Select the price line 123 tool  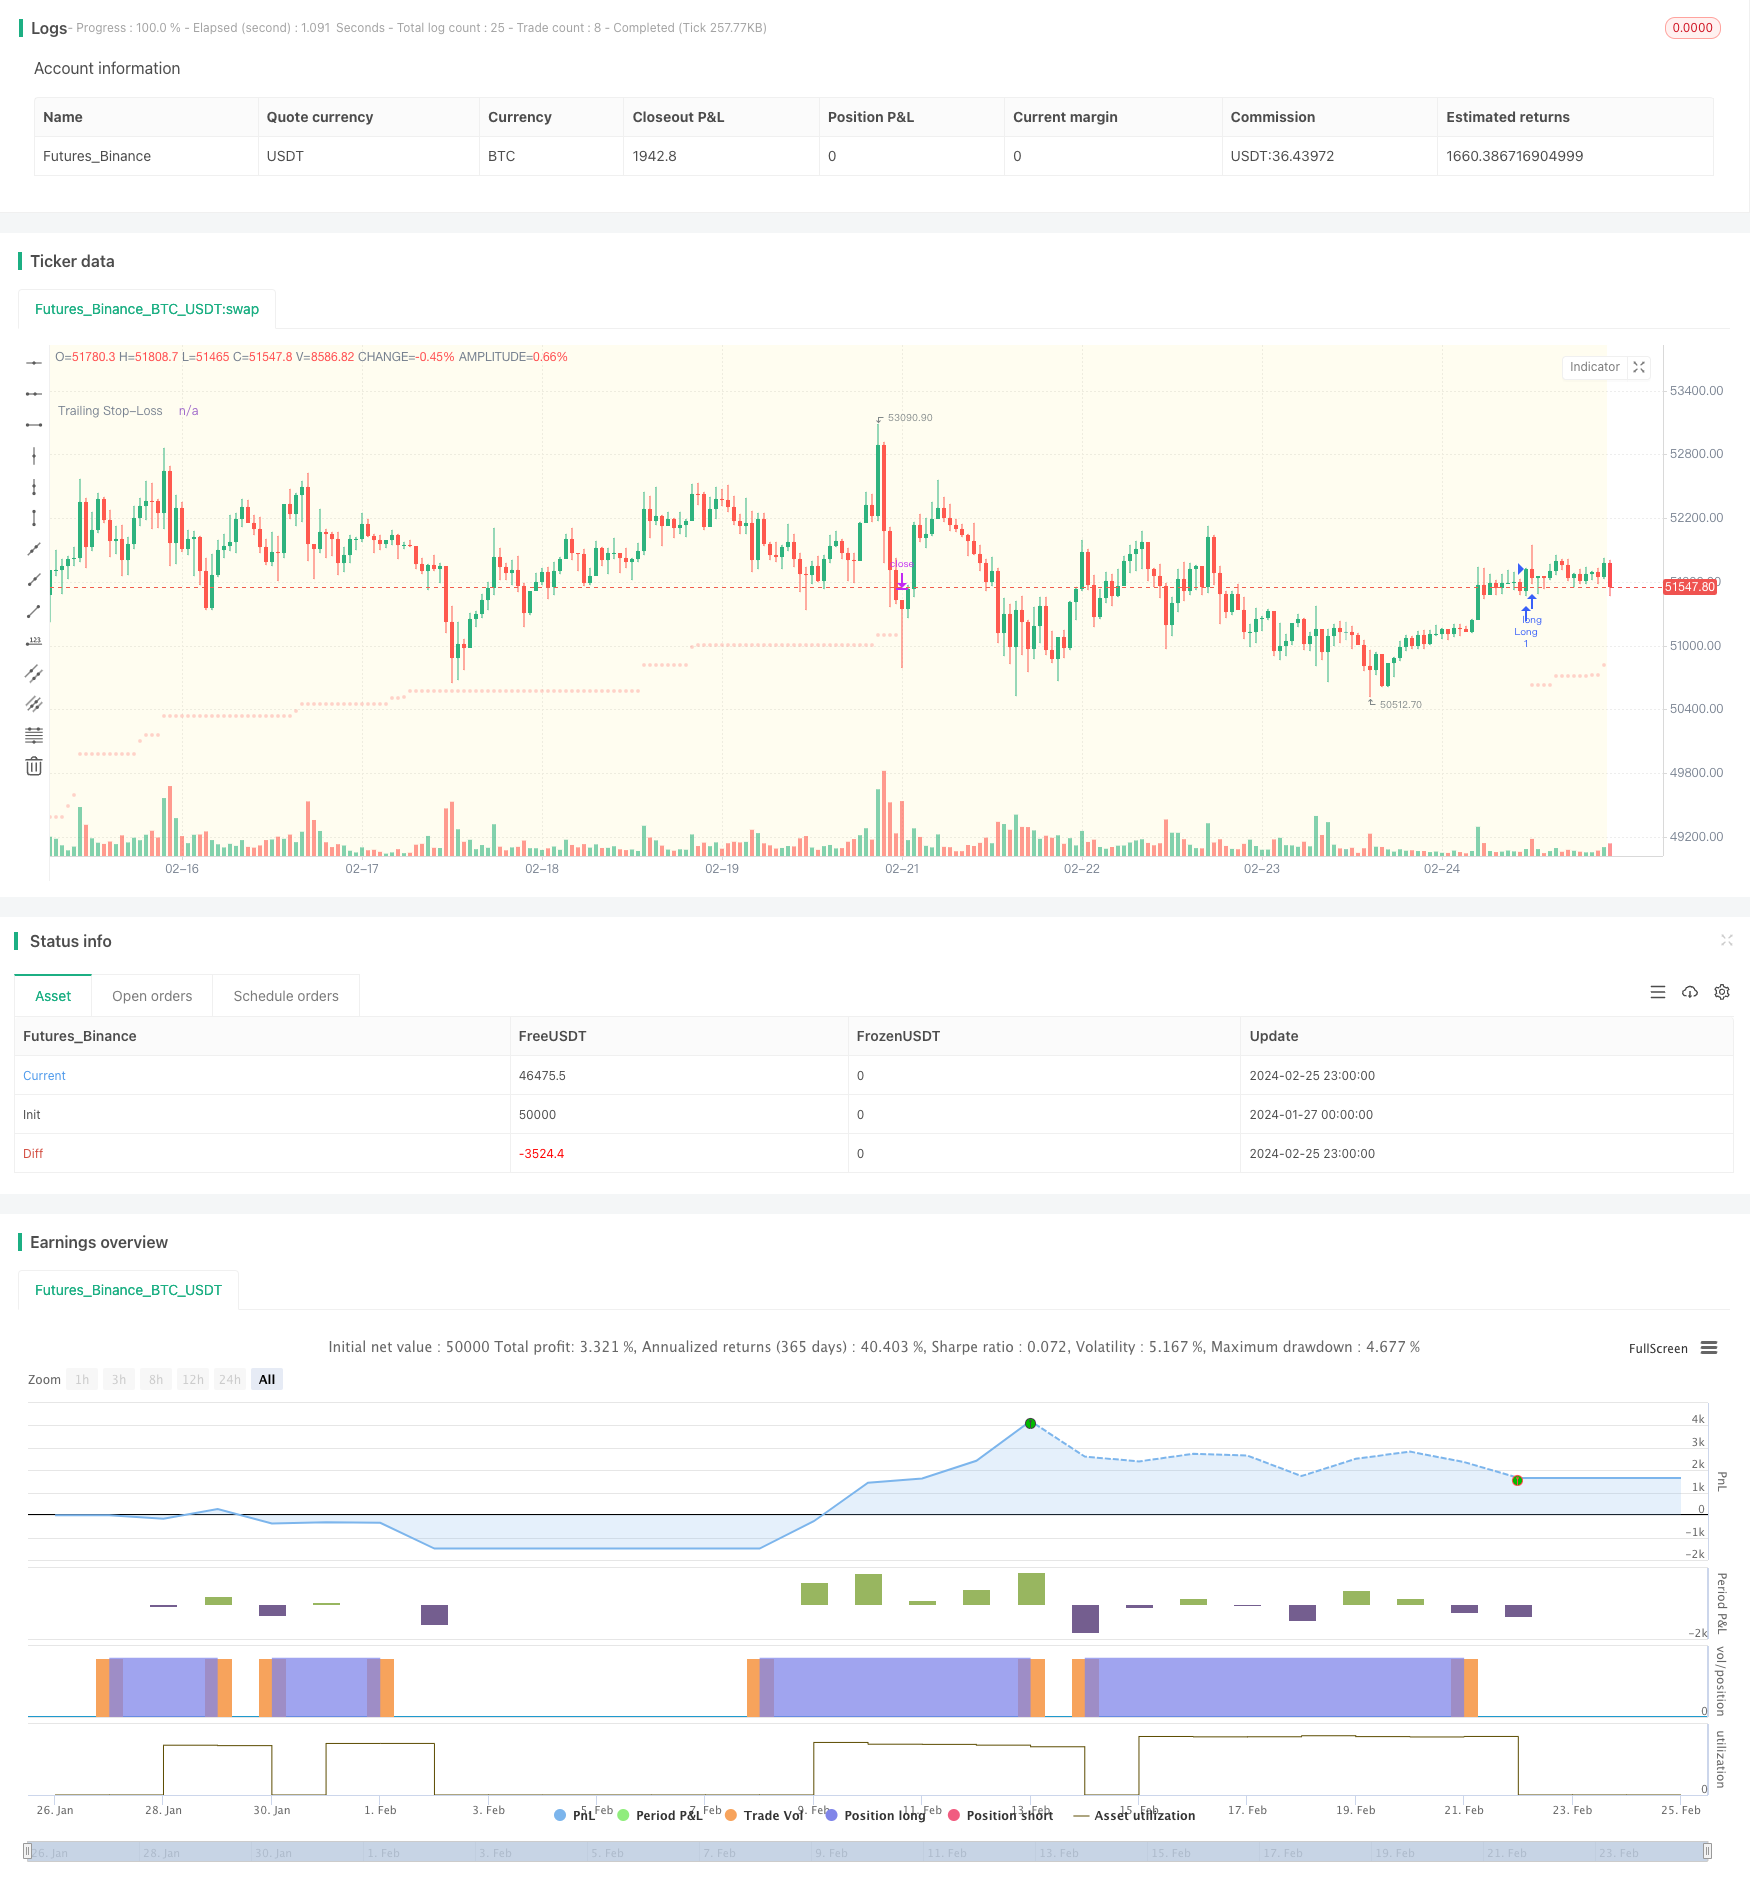(34, 642)
